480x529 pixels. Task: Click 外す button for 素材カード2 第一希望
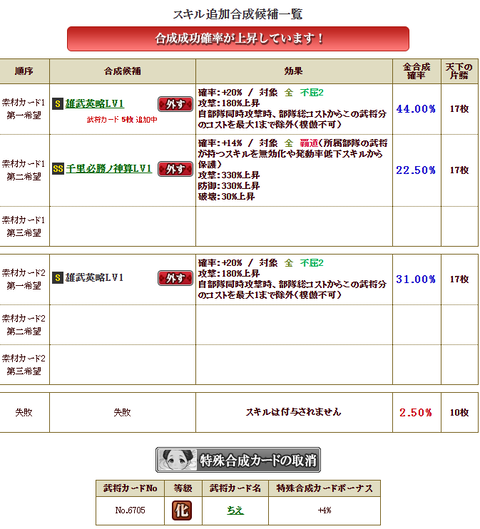click(x=175, y=278)
